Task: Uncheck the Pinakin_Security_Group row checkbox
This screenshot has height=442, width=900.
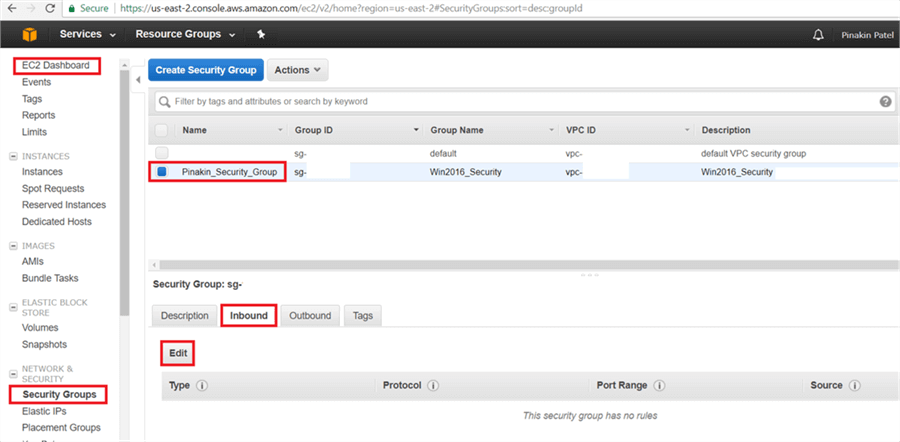Action: 162,172
